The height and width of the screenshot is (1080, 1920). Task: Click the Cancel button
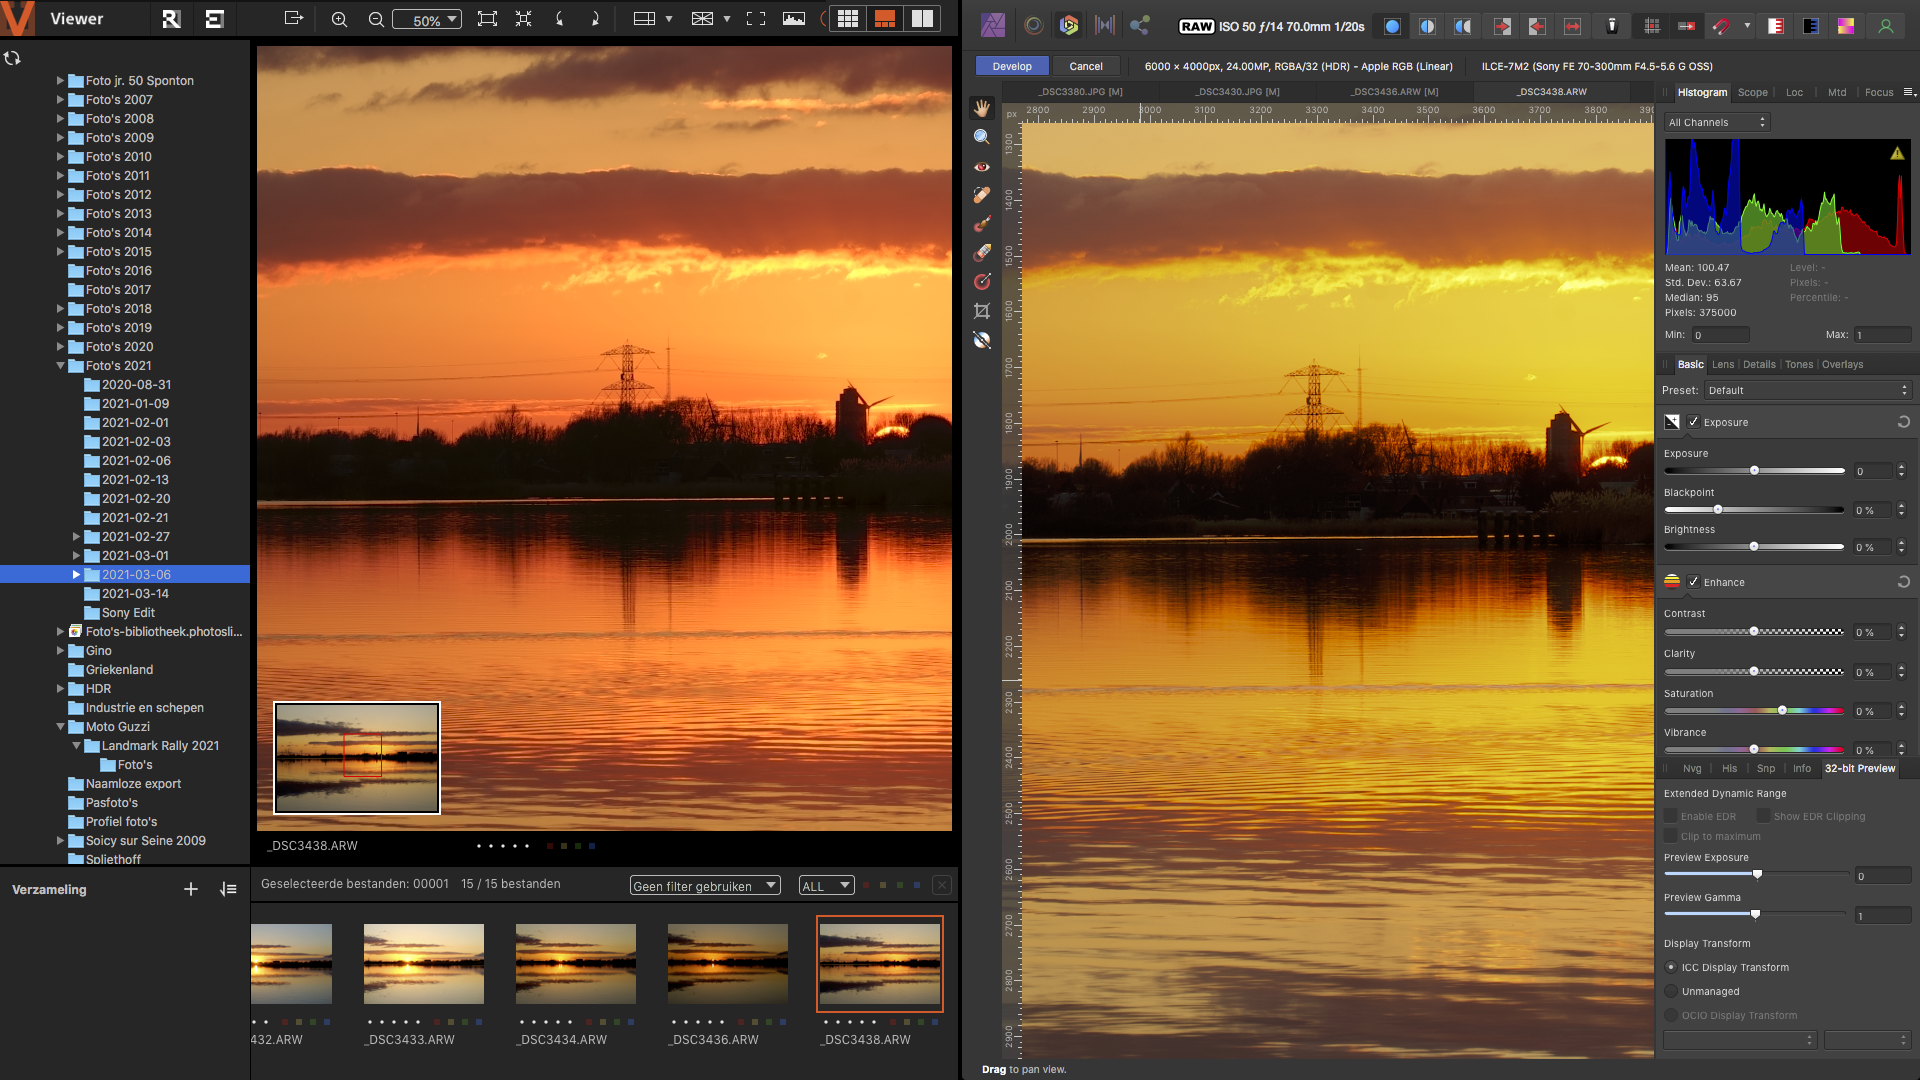[1086, 66]
